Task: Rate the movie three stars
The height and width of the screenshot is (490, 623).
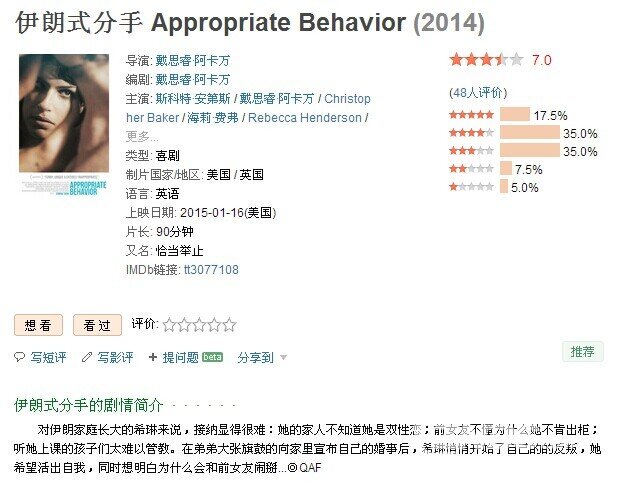Action: point(199,325)
